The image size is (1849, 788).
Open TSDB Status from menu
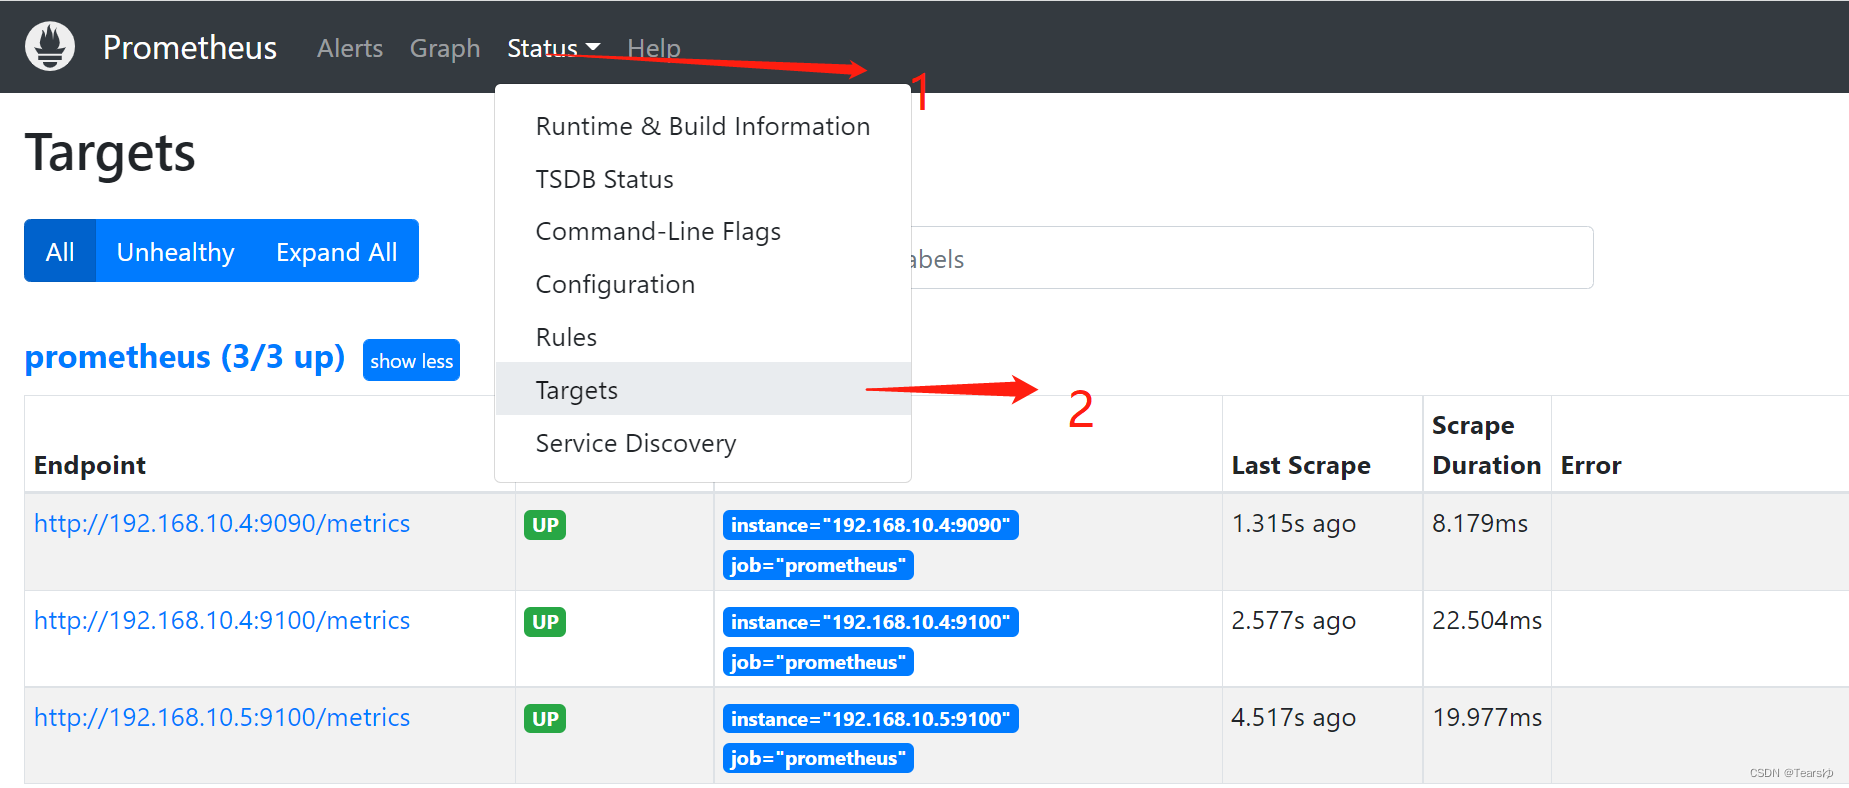point(703,179)
